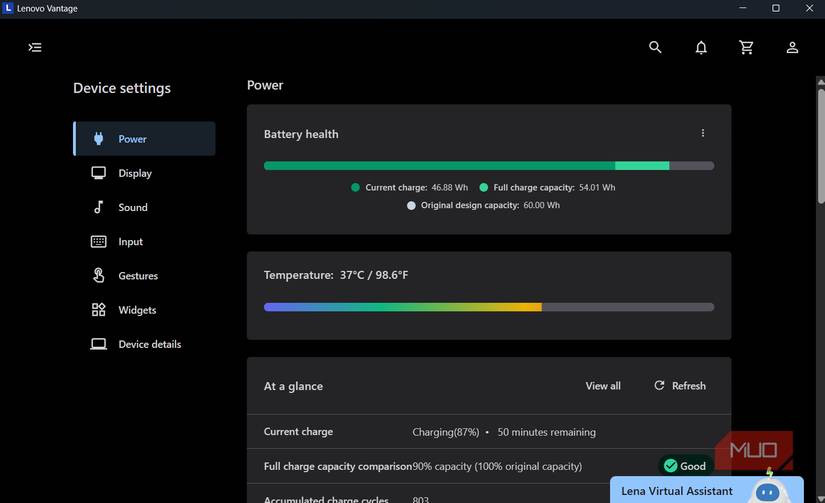Select Device details in sidebar menu
The width and height of the screenshot is (825, 503).
(x=149, y=344)
